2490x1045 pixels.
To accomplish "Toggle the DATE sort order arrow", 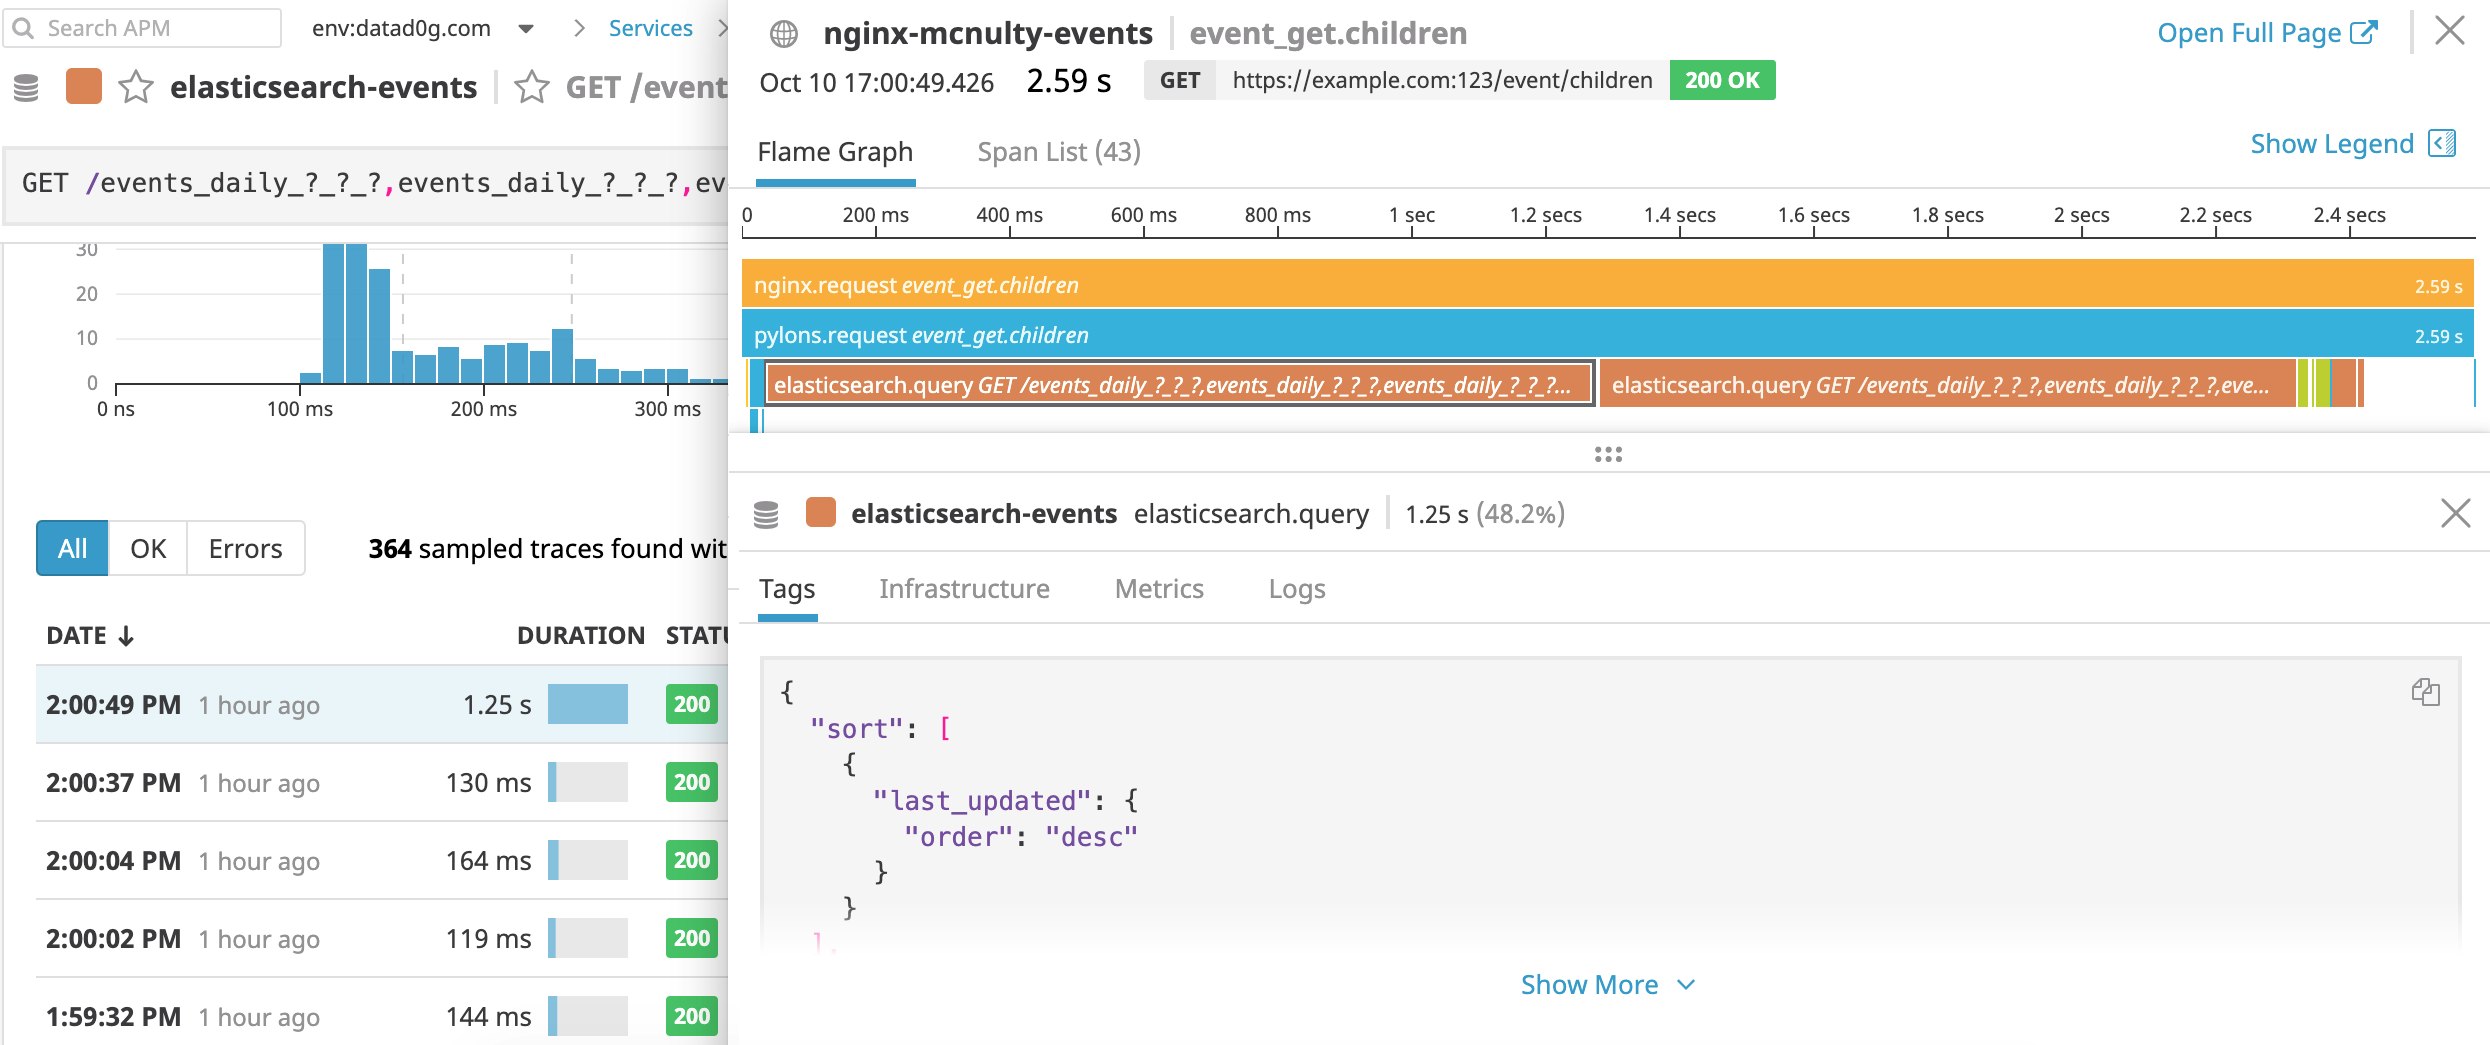I will click(124, 635).
